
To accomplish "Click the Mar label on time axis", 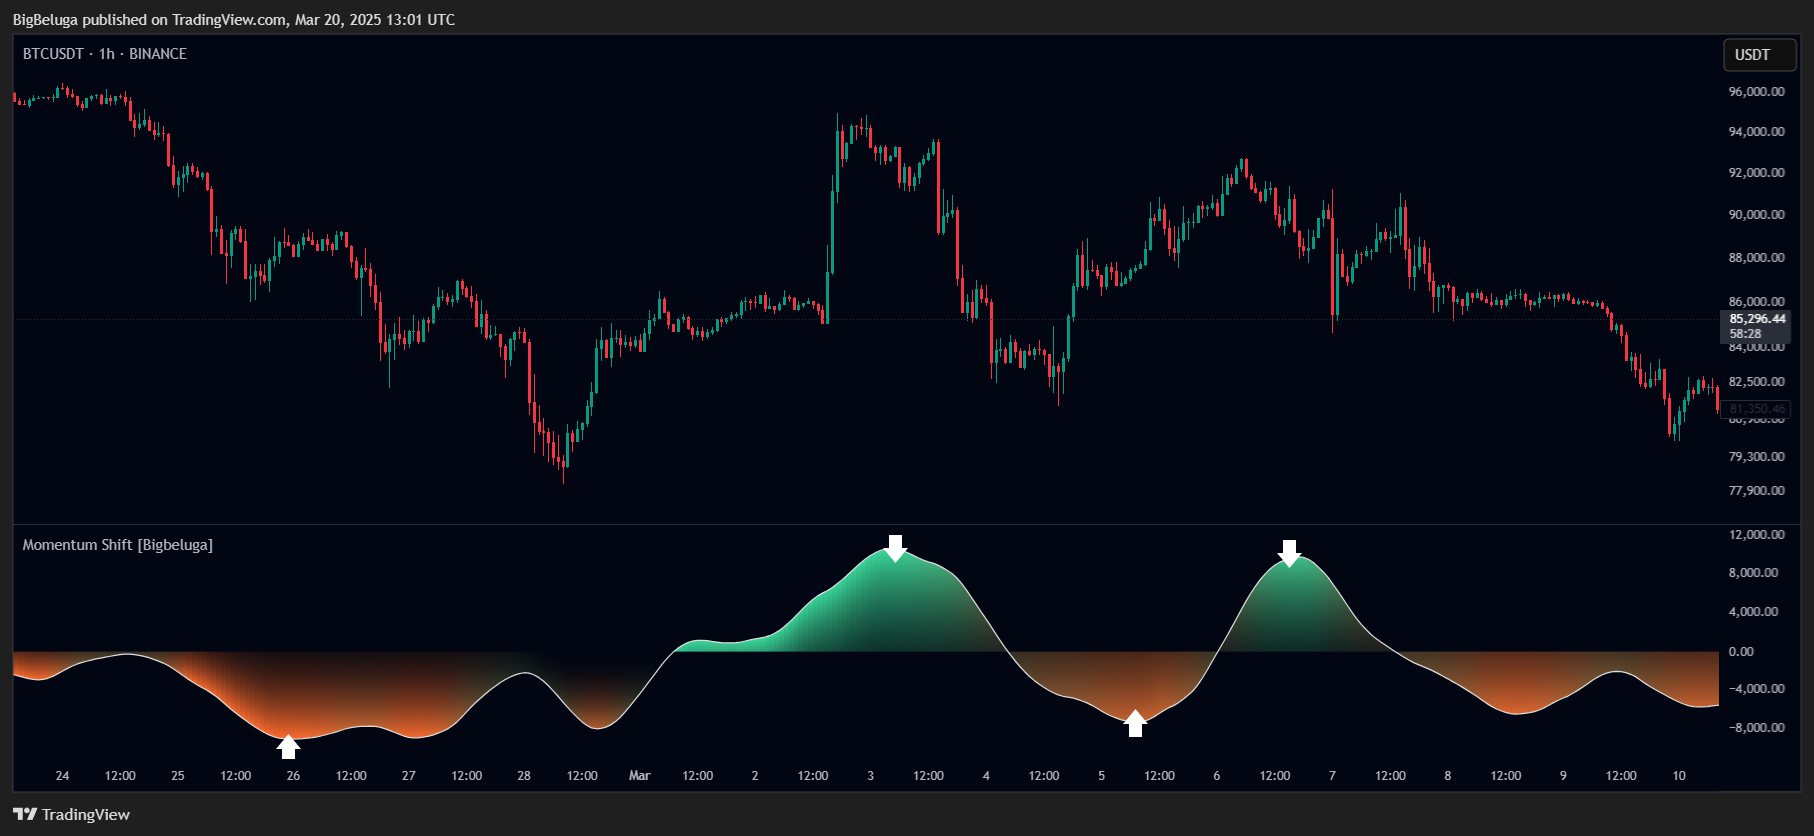I will click(x=640, y=776).
